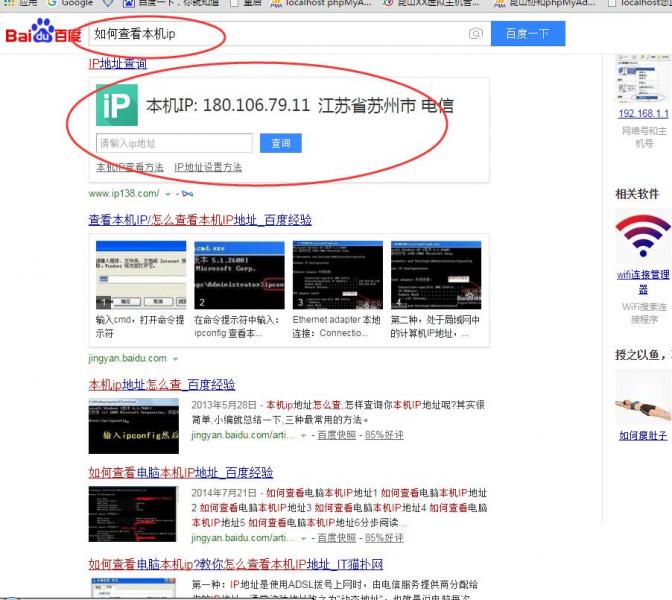Viewport: 672px width, 600px height.
Task: Click the red wifi signal icon
Action: point(642,236)
